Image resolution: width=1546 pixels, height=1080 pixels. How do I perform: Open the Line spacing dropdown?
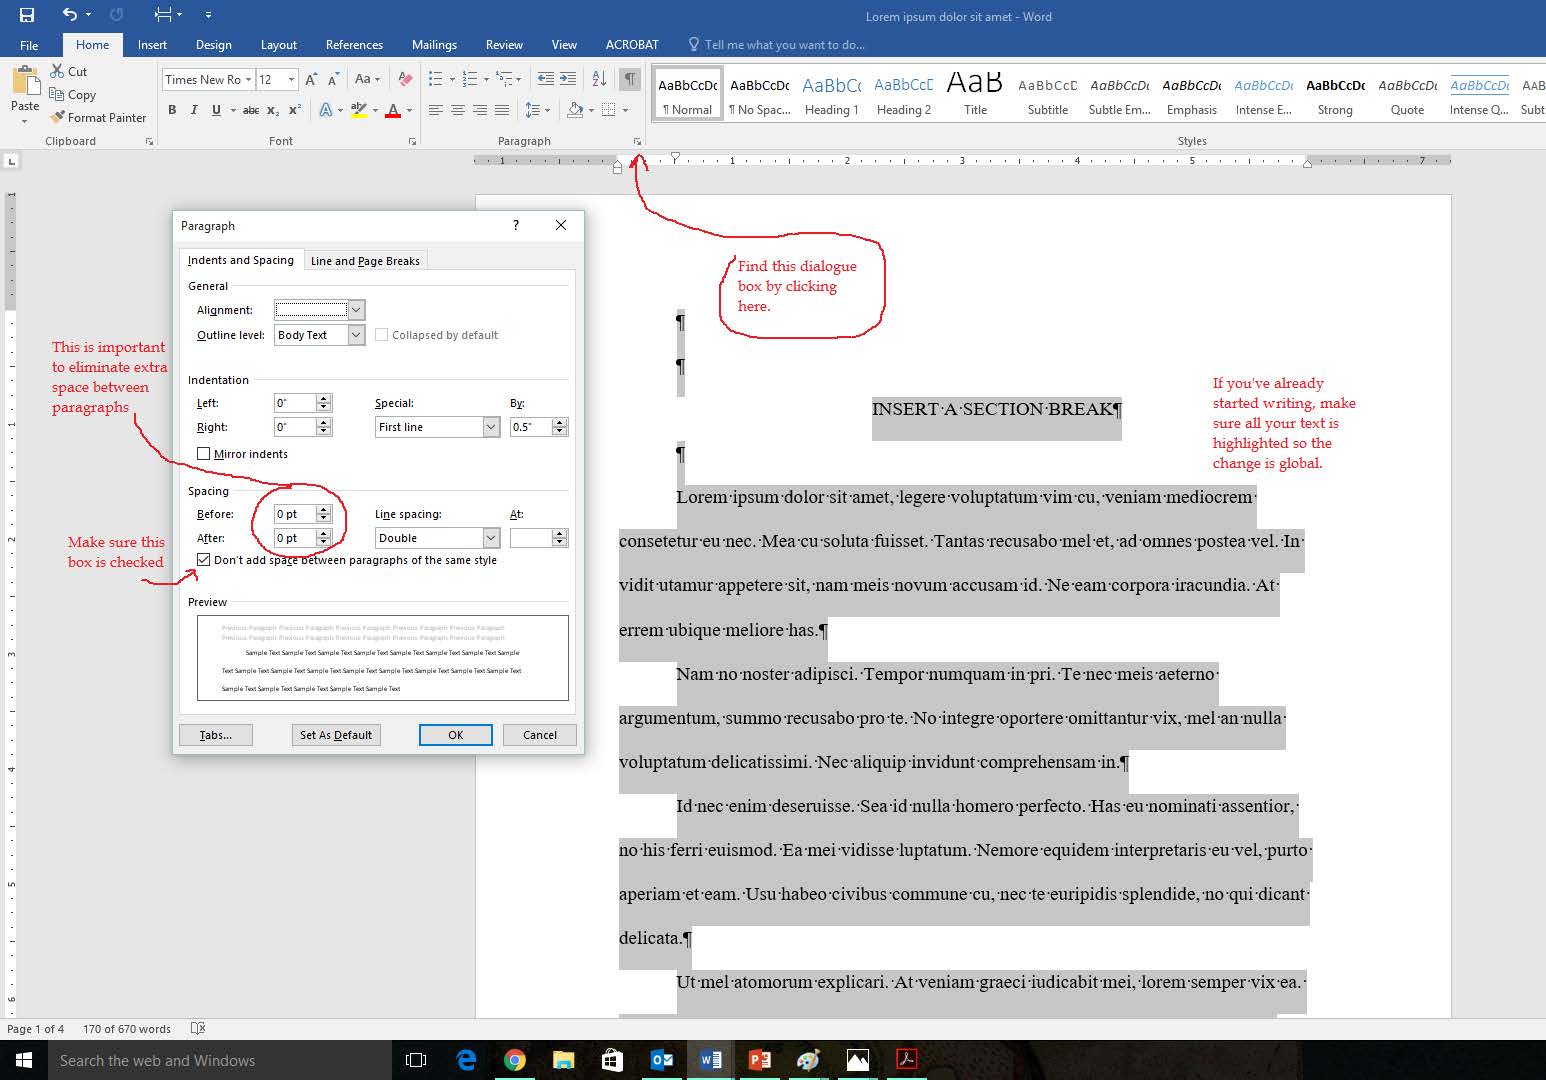(491, 538)
